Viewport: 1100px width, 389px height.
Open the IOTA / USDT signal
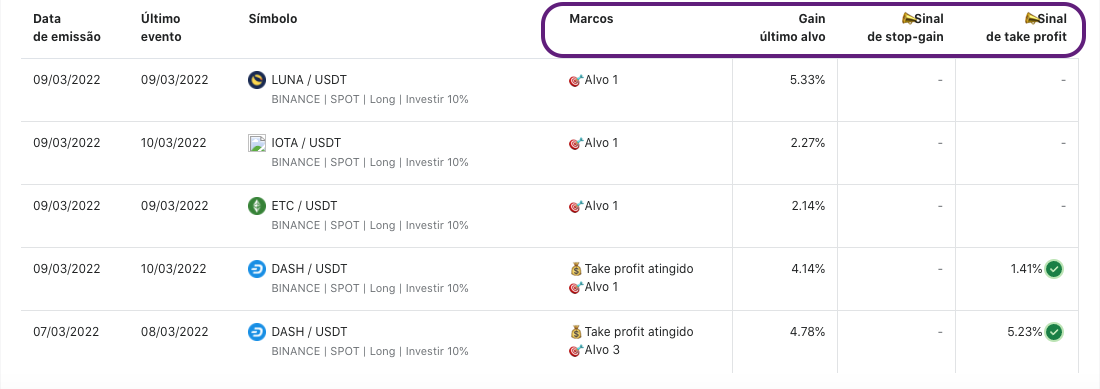click(x=306, y=143)
